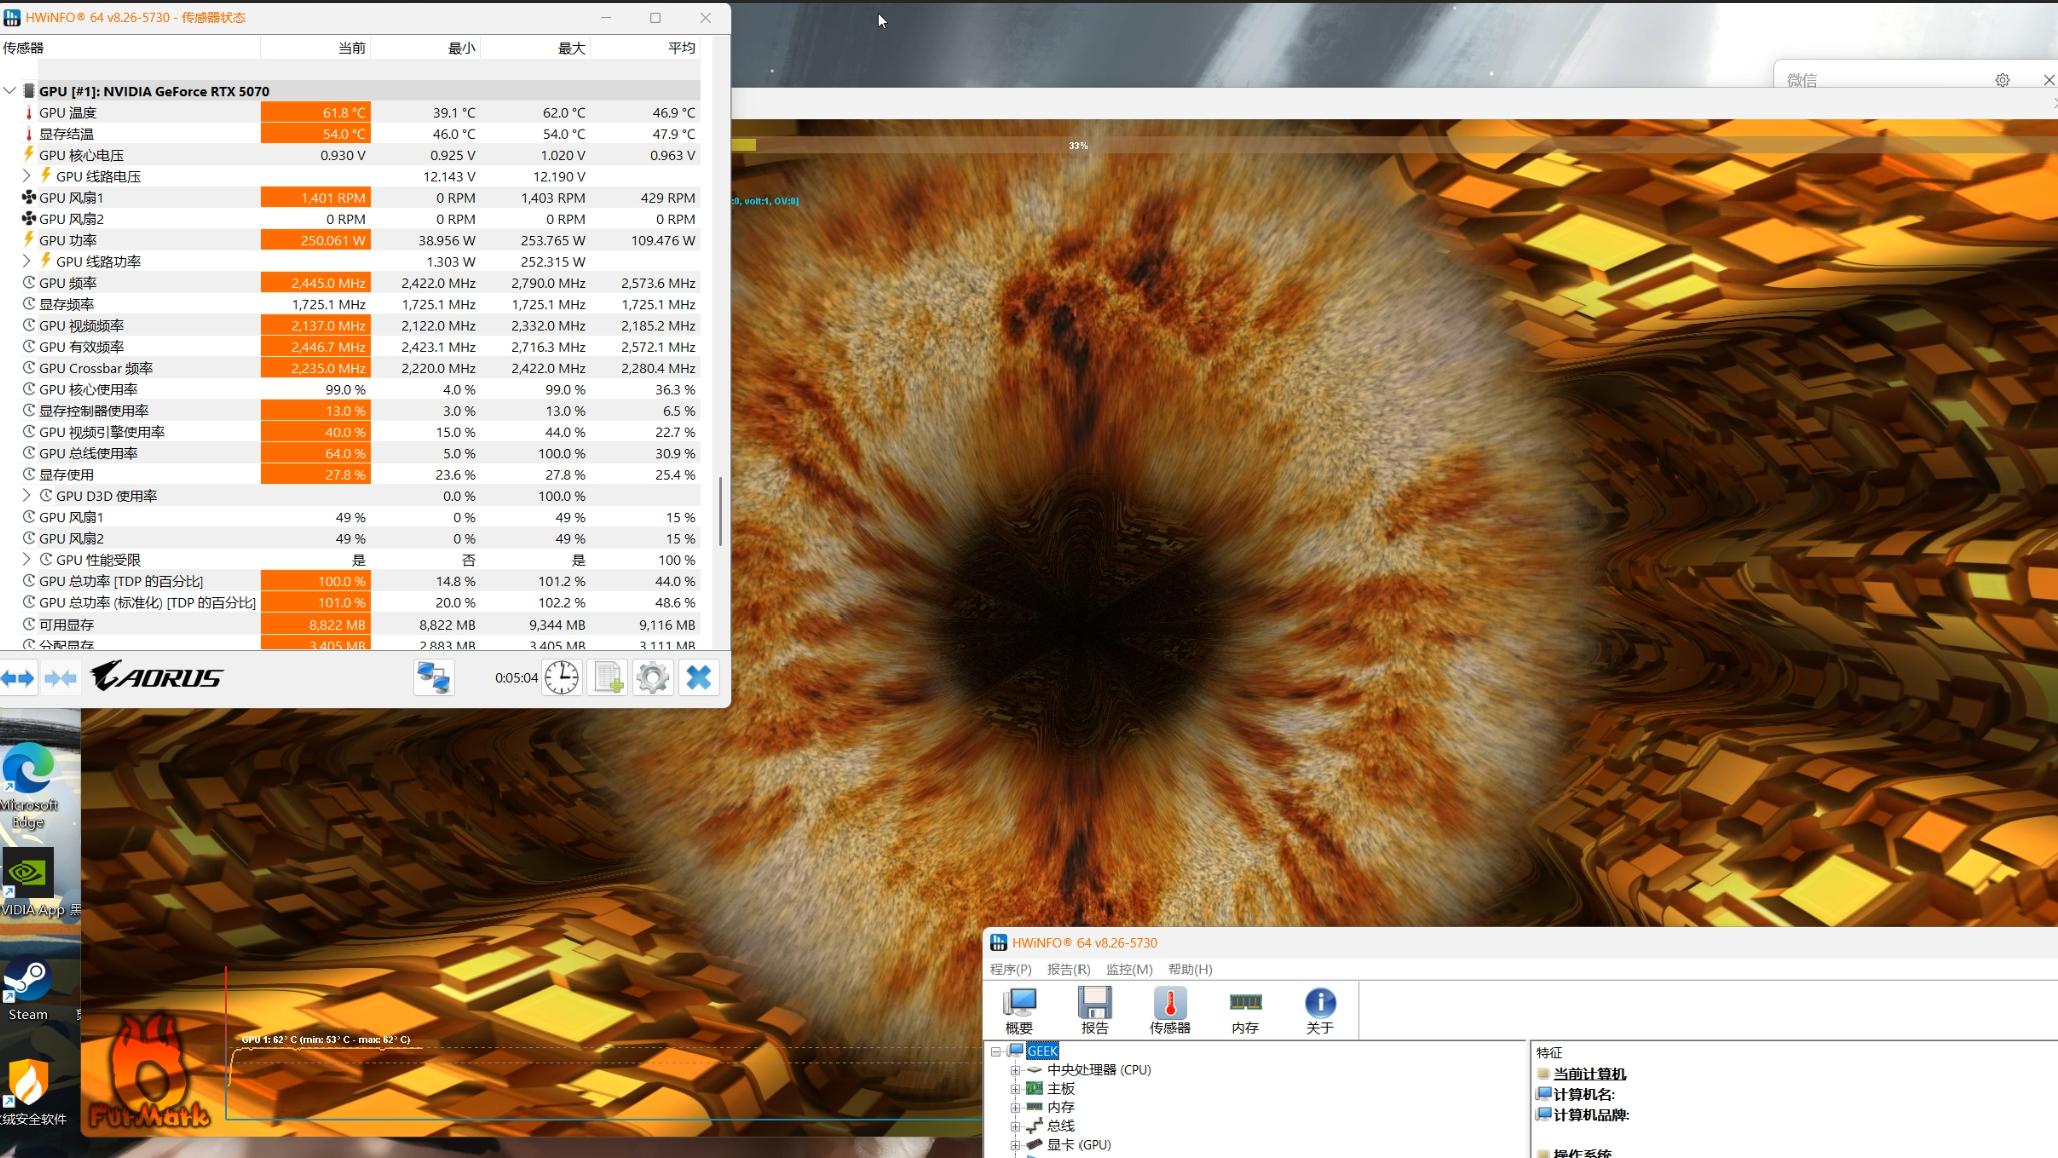
Task: Click the expand-columns arrows icon in sensor toolbar
Action: tap(18, 678)
